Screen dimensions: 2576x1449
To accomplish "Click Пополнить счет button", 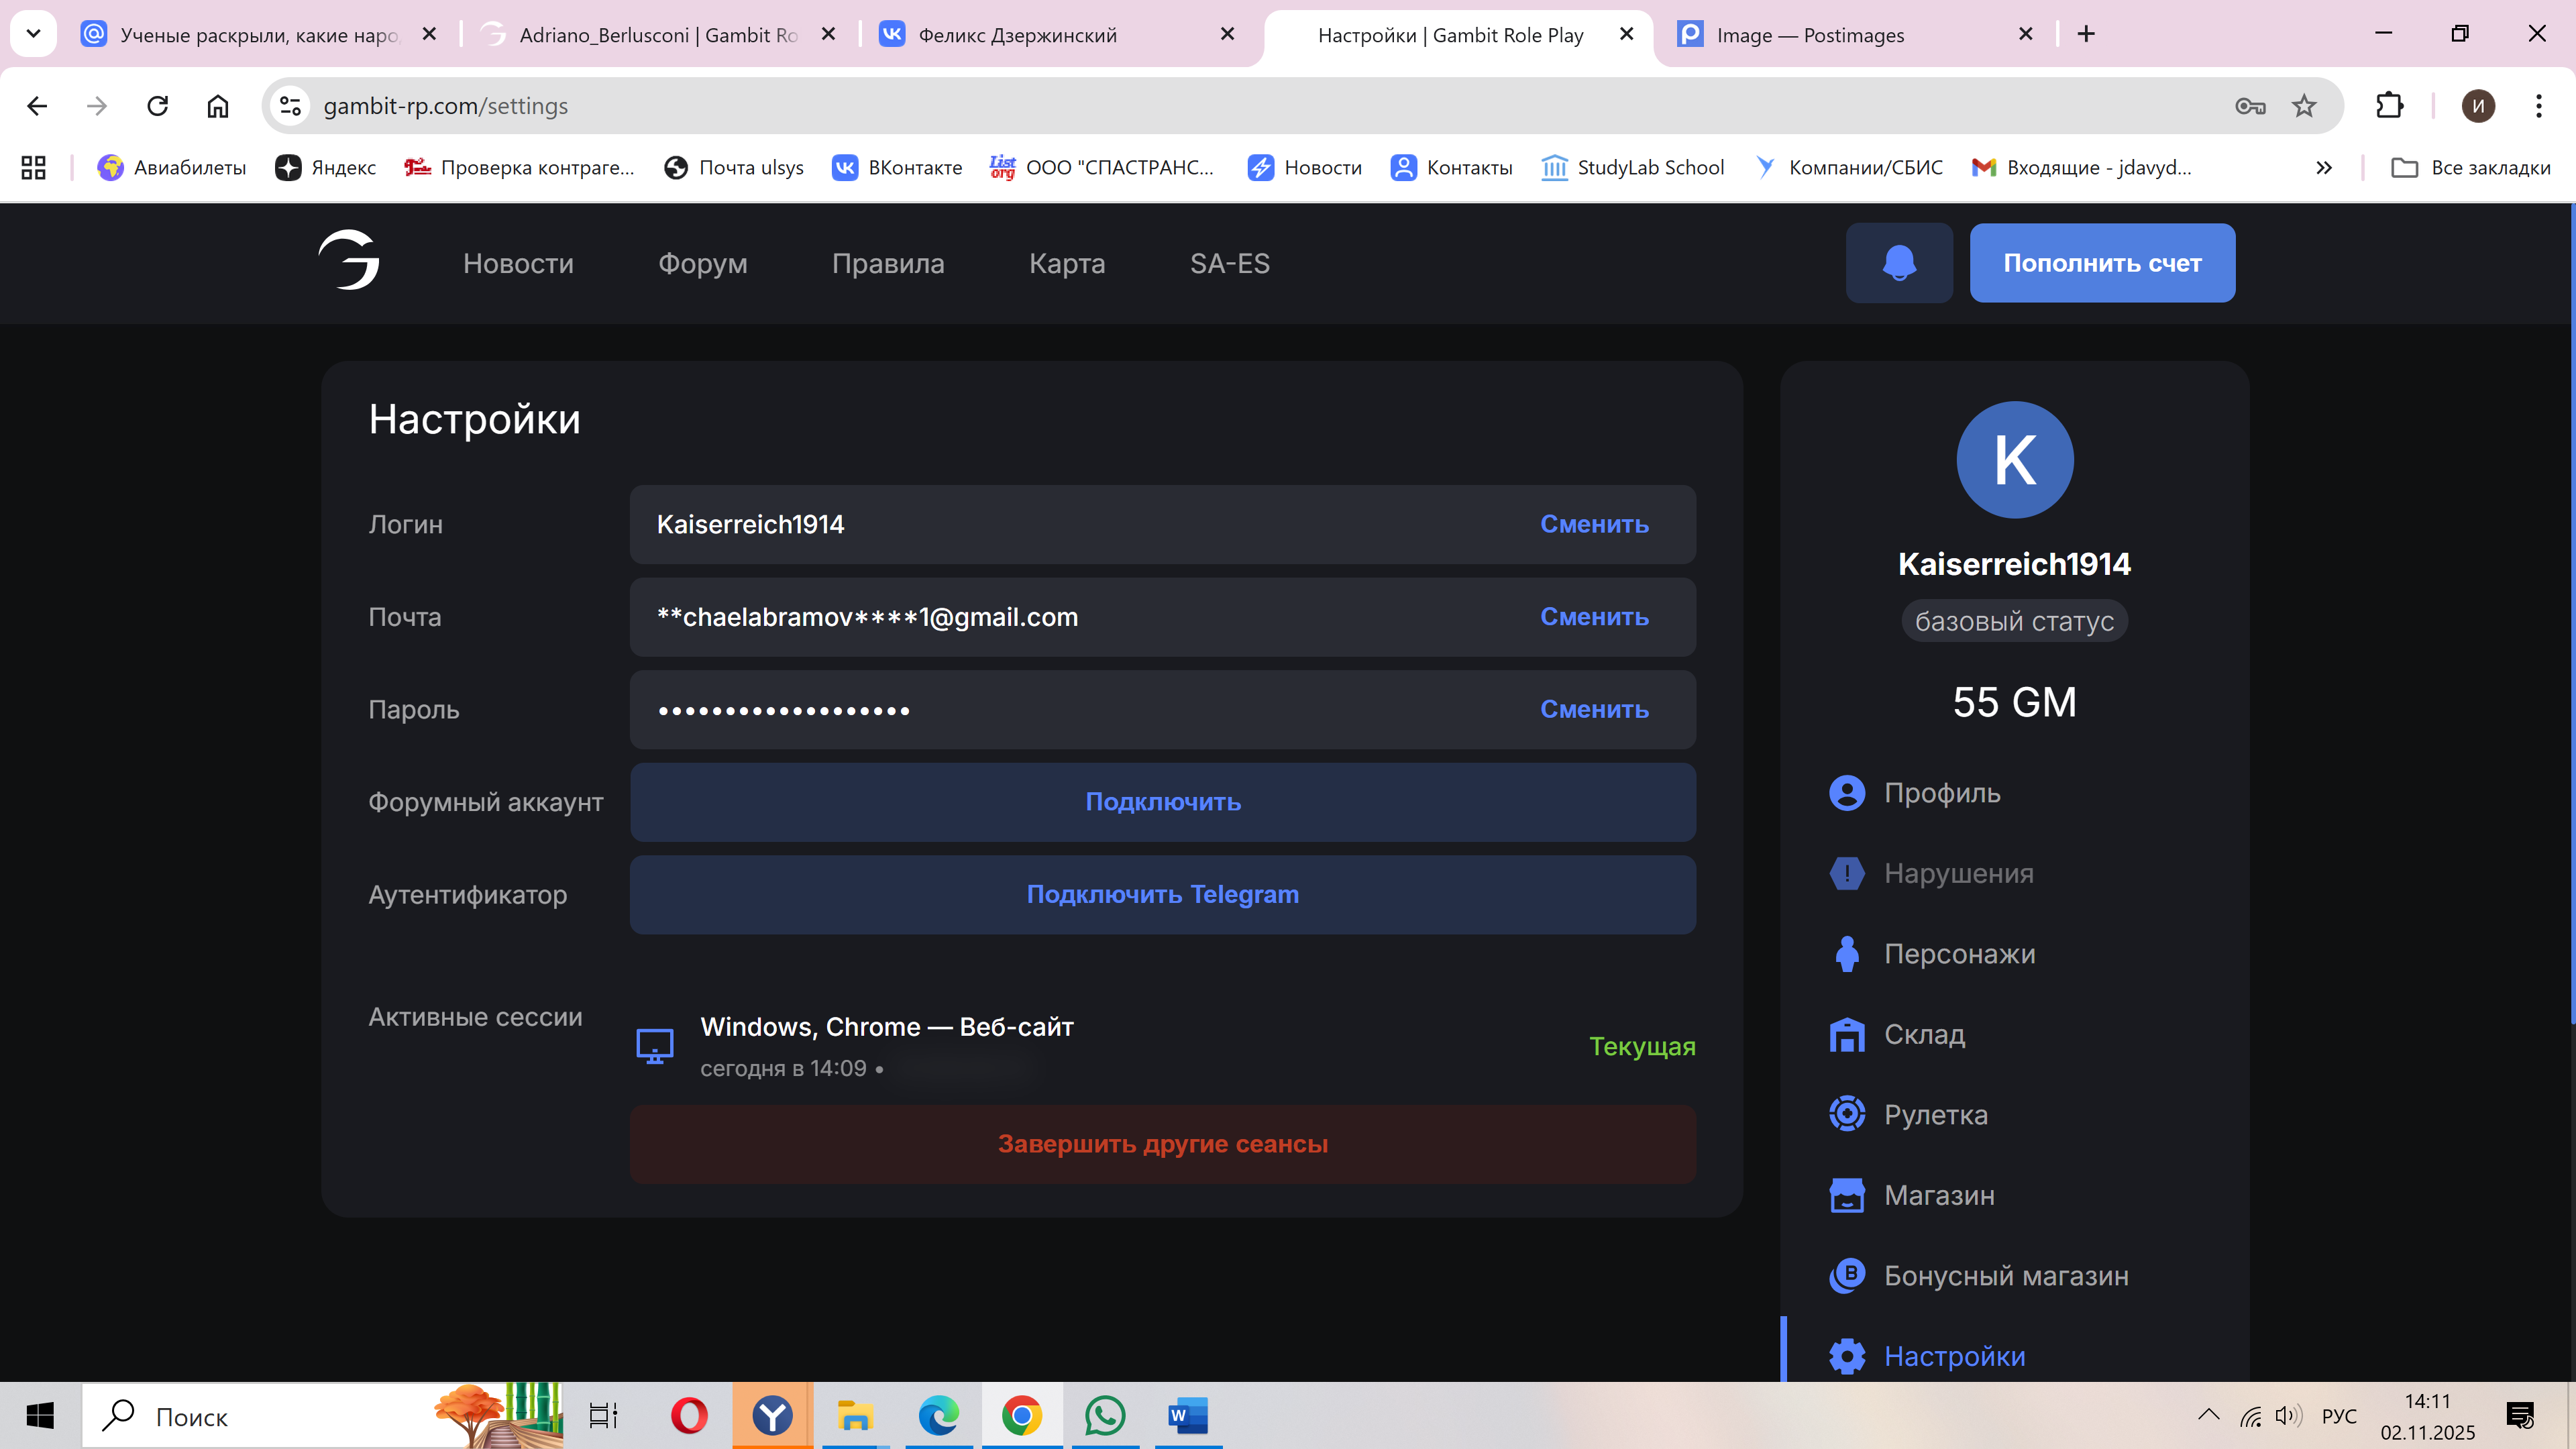I will click(2101, 263).
